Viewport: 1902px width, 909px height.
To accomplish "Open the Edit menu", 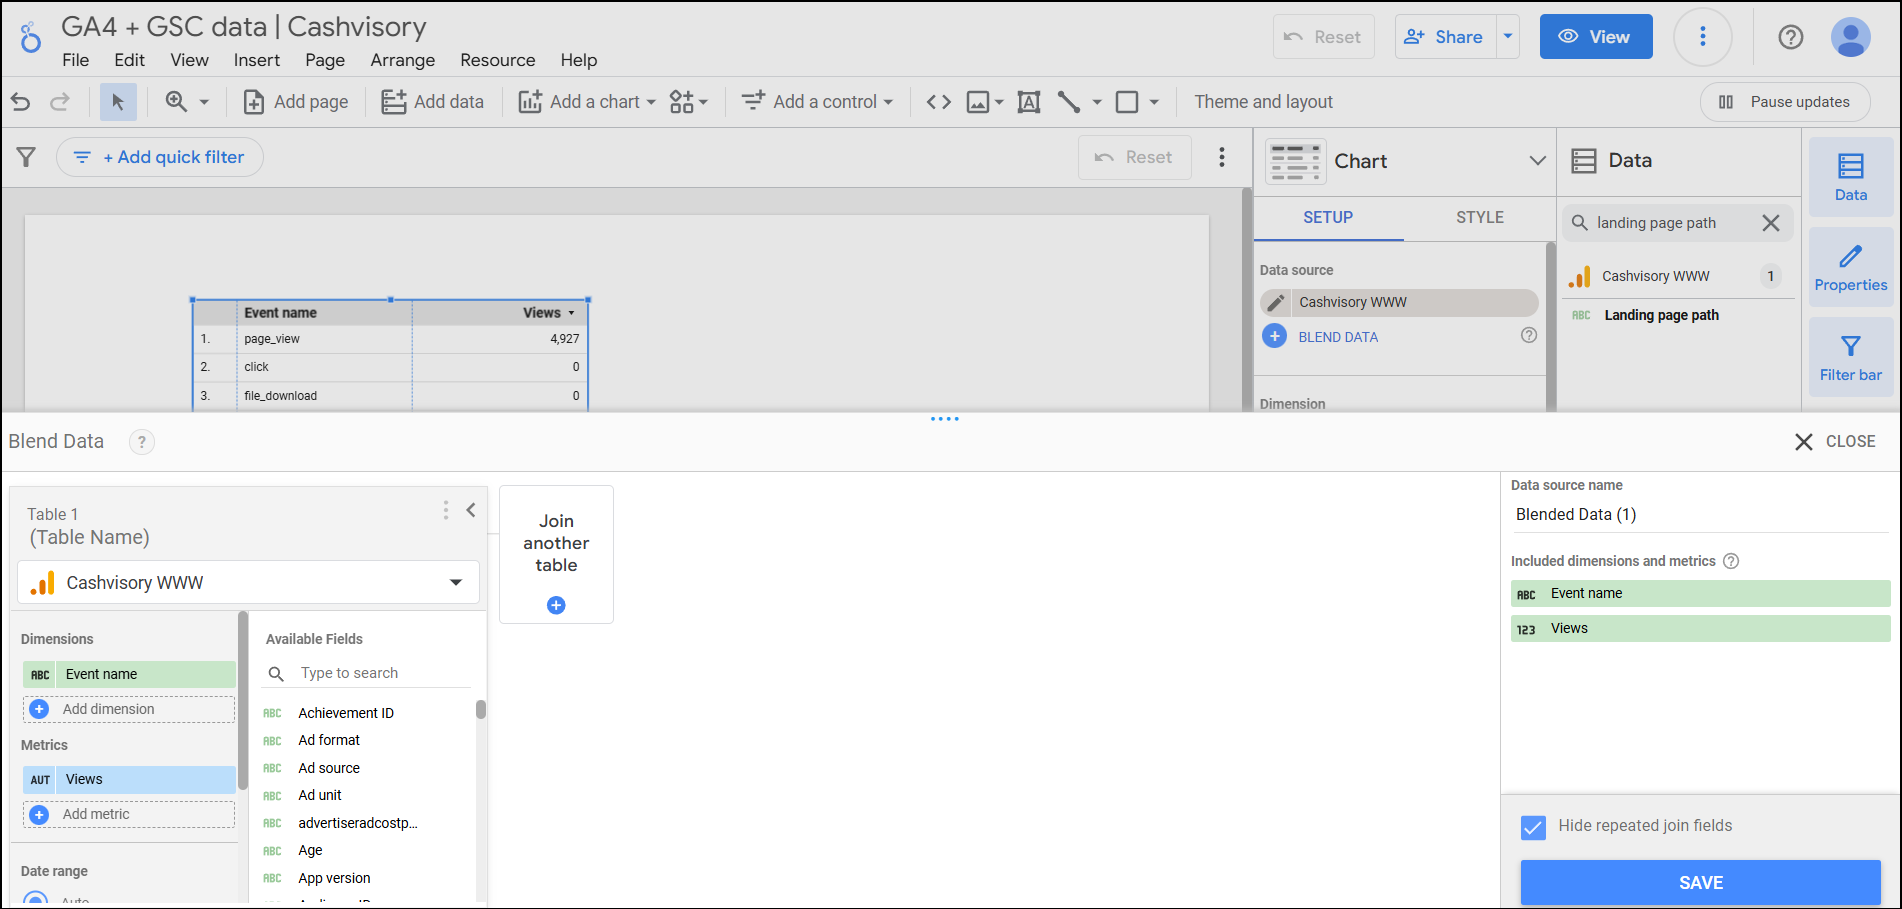I will pyautogui.click(x=130, y=60).
